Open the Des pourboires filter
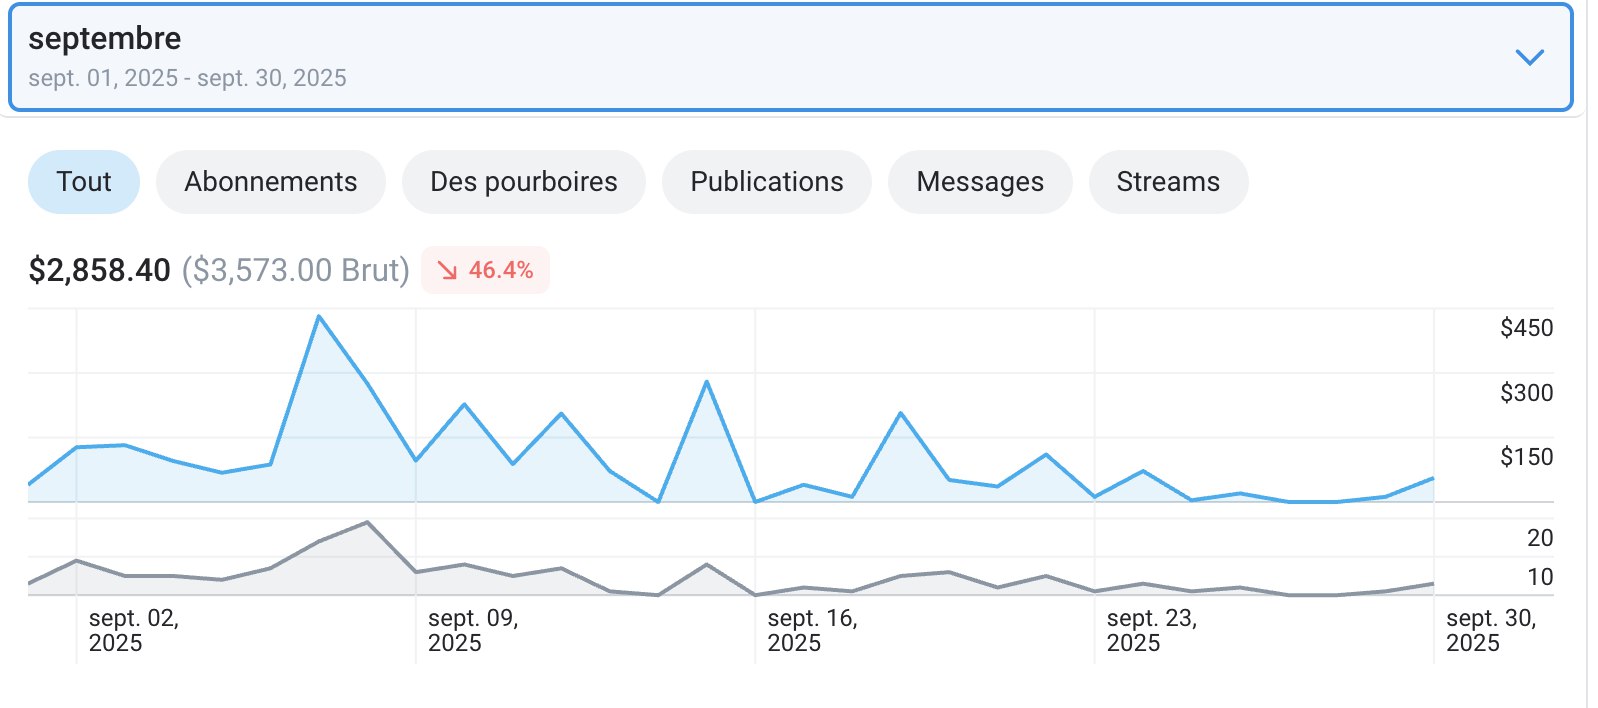The height and width of the screenshot is (708, 1598). coord(523,182)
